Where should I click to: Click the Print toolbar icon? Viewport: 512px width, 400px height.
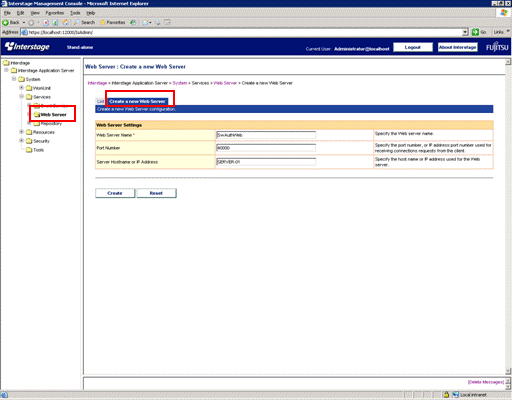click(x=158, y=23)
